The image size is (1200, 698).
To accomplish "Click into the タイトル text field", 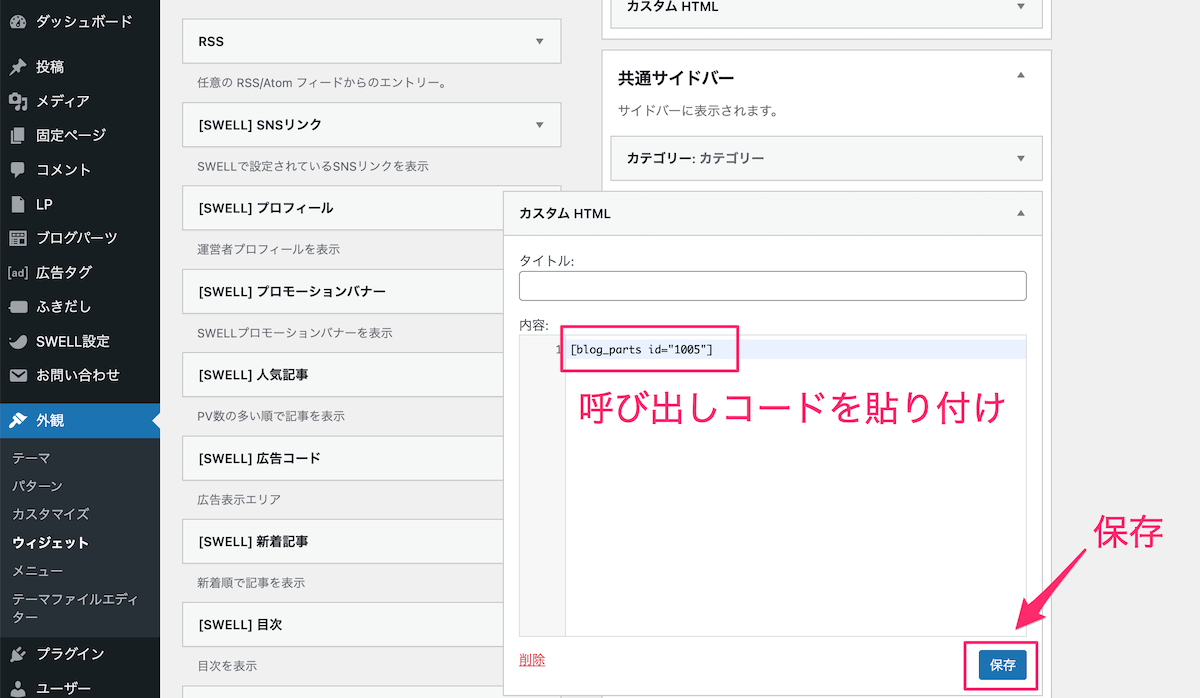I will [x=772, y=286].
